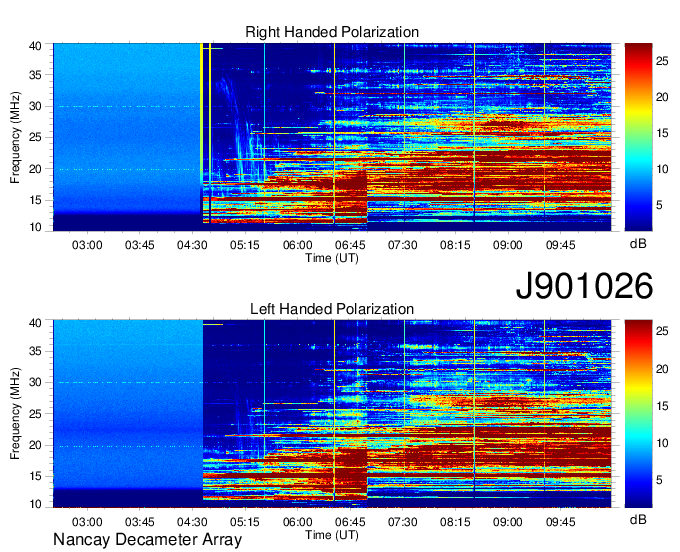Click the top plot's color scale bar
The height and width of the screenshot is (552, 680).
[638, 137]
